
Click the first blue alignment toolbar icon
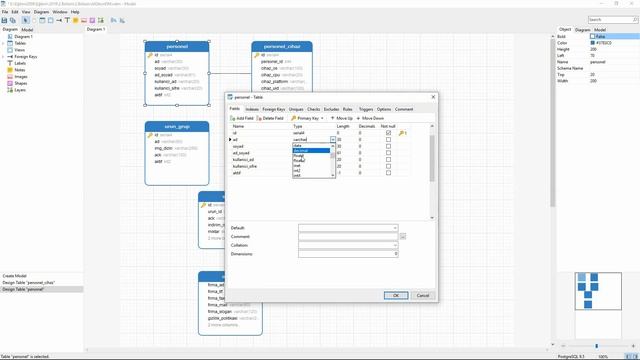(113, 20)
